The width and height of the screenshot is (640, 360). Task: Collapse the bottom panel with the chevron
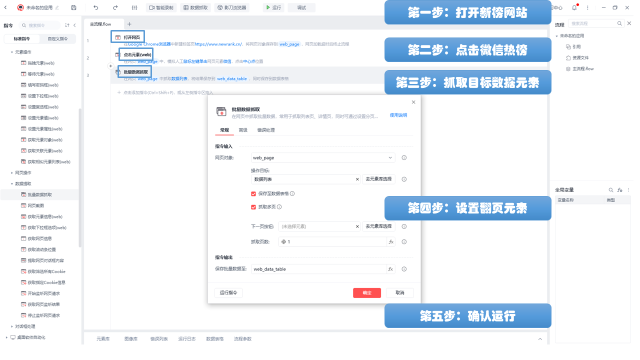click(540, 339)
